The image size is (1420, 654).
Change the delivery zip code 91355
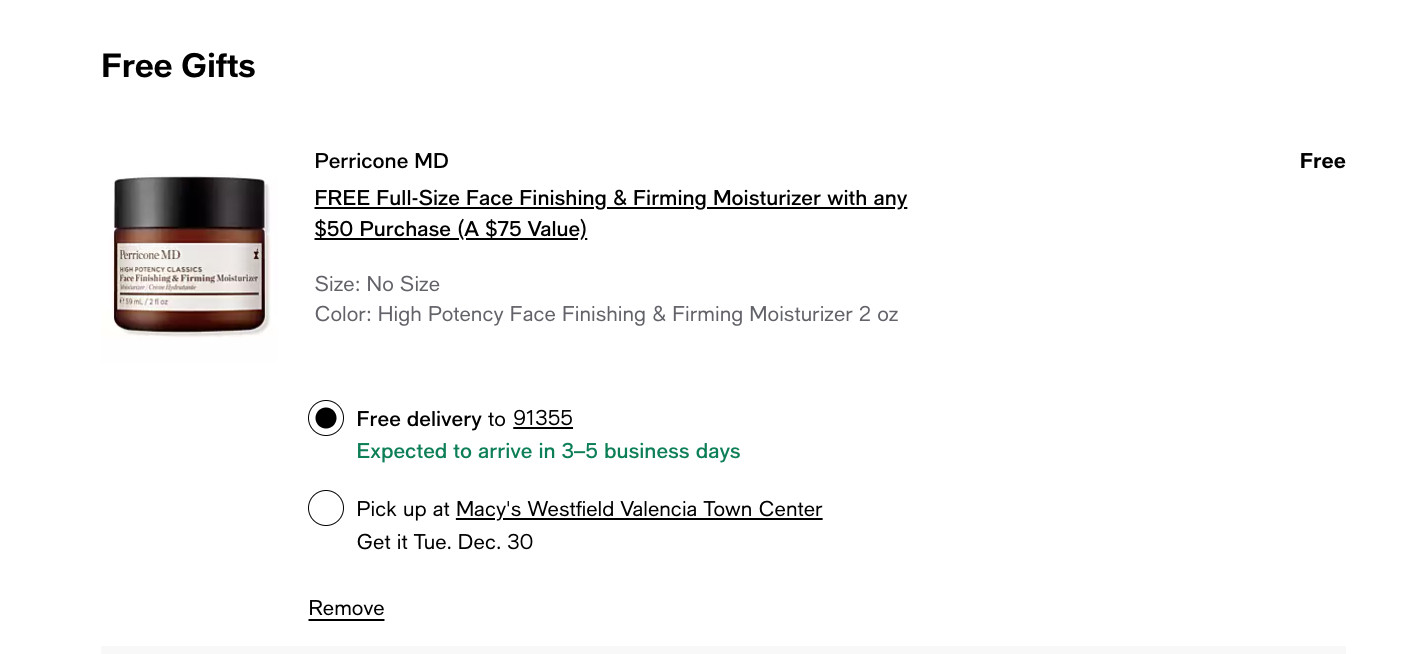tap(542, 418)
